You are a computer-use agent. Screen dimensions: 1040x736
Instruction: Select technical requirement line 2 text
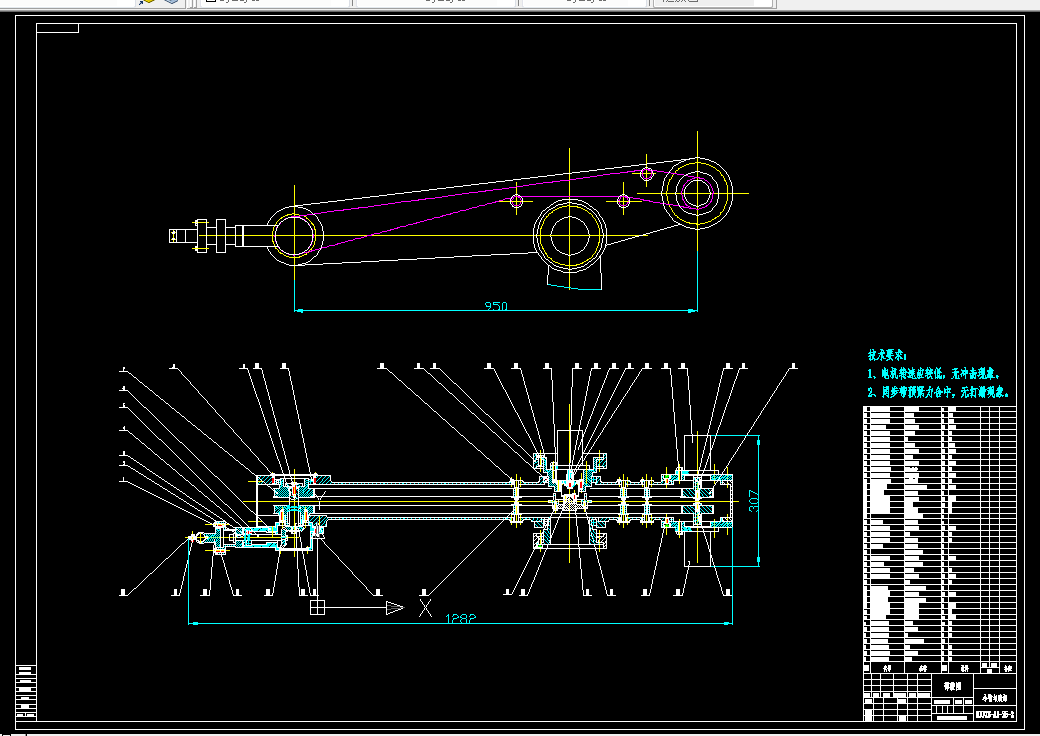click(939, 393)
